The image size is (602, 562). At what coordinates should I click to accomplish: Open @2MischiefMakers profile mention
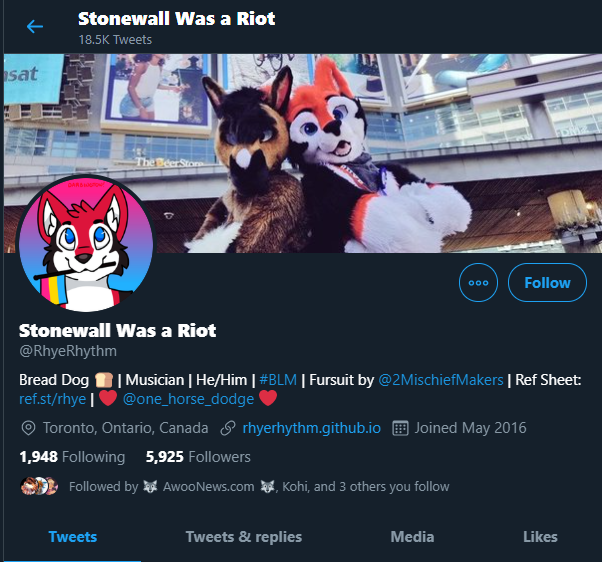(440, 380)
